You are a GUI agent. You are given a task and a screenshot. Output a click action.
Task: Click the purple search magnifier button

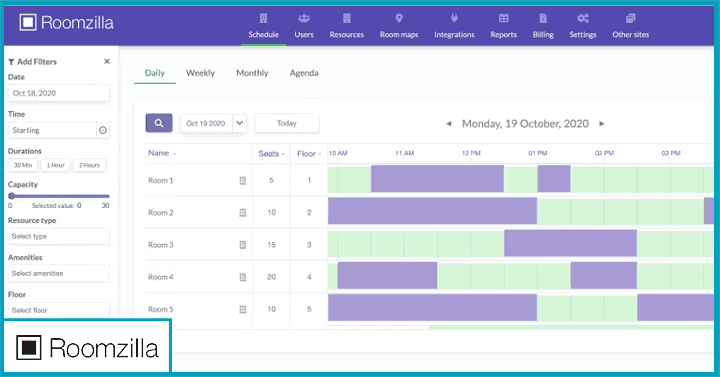[x=159, y=123]
